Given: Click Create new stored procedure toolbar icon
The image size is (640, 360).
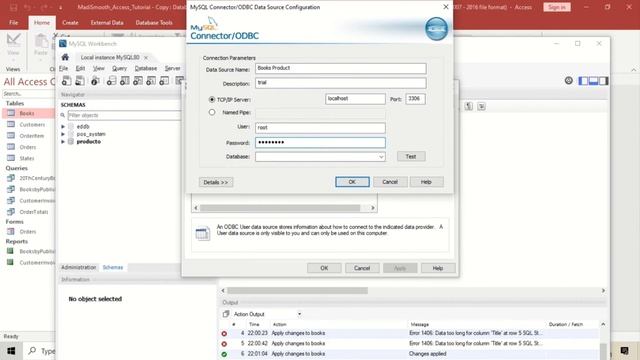Looking at the screenshot, I should pos(151,81).
